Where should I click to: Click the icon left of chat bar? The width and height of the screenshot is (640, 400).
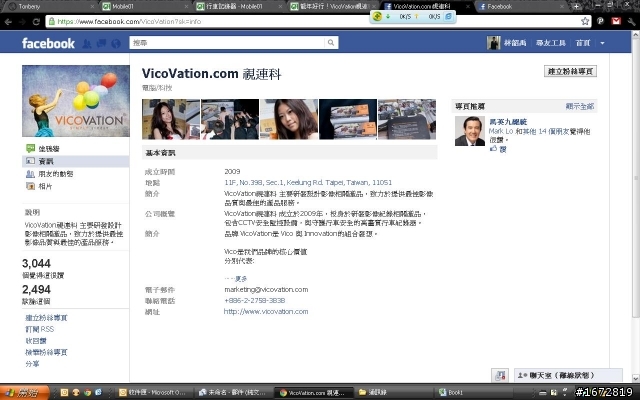click(500, 375)
